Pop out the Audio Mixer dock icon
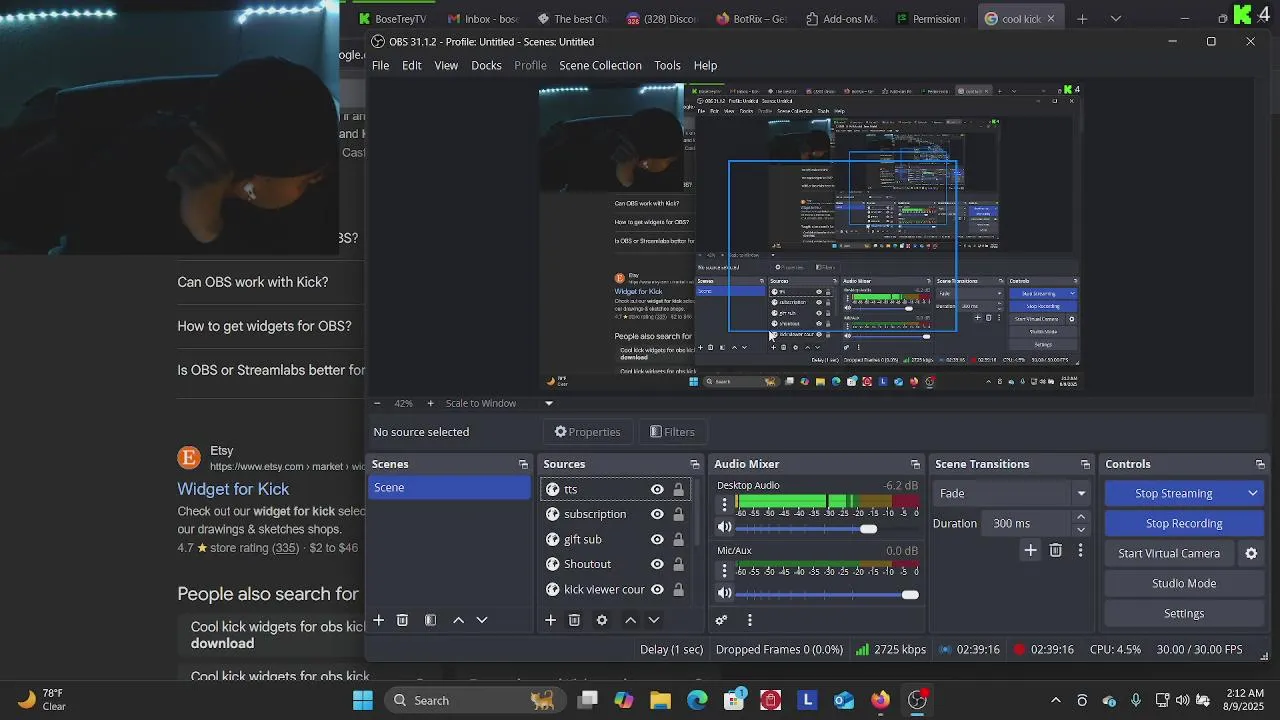 (x=915, y=464)
